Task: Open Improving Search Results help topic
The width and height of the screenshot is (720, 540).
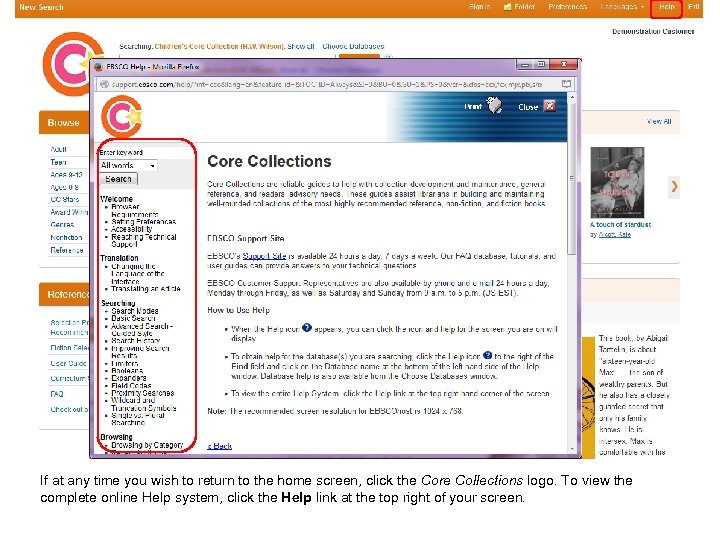Action: (140, 352)
